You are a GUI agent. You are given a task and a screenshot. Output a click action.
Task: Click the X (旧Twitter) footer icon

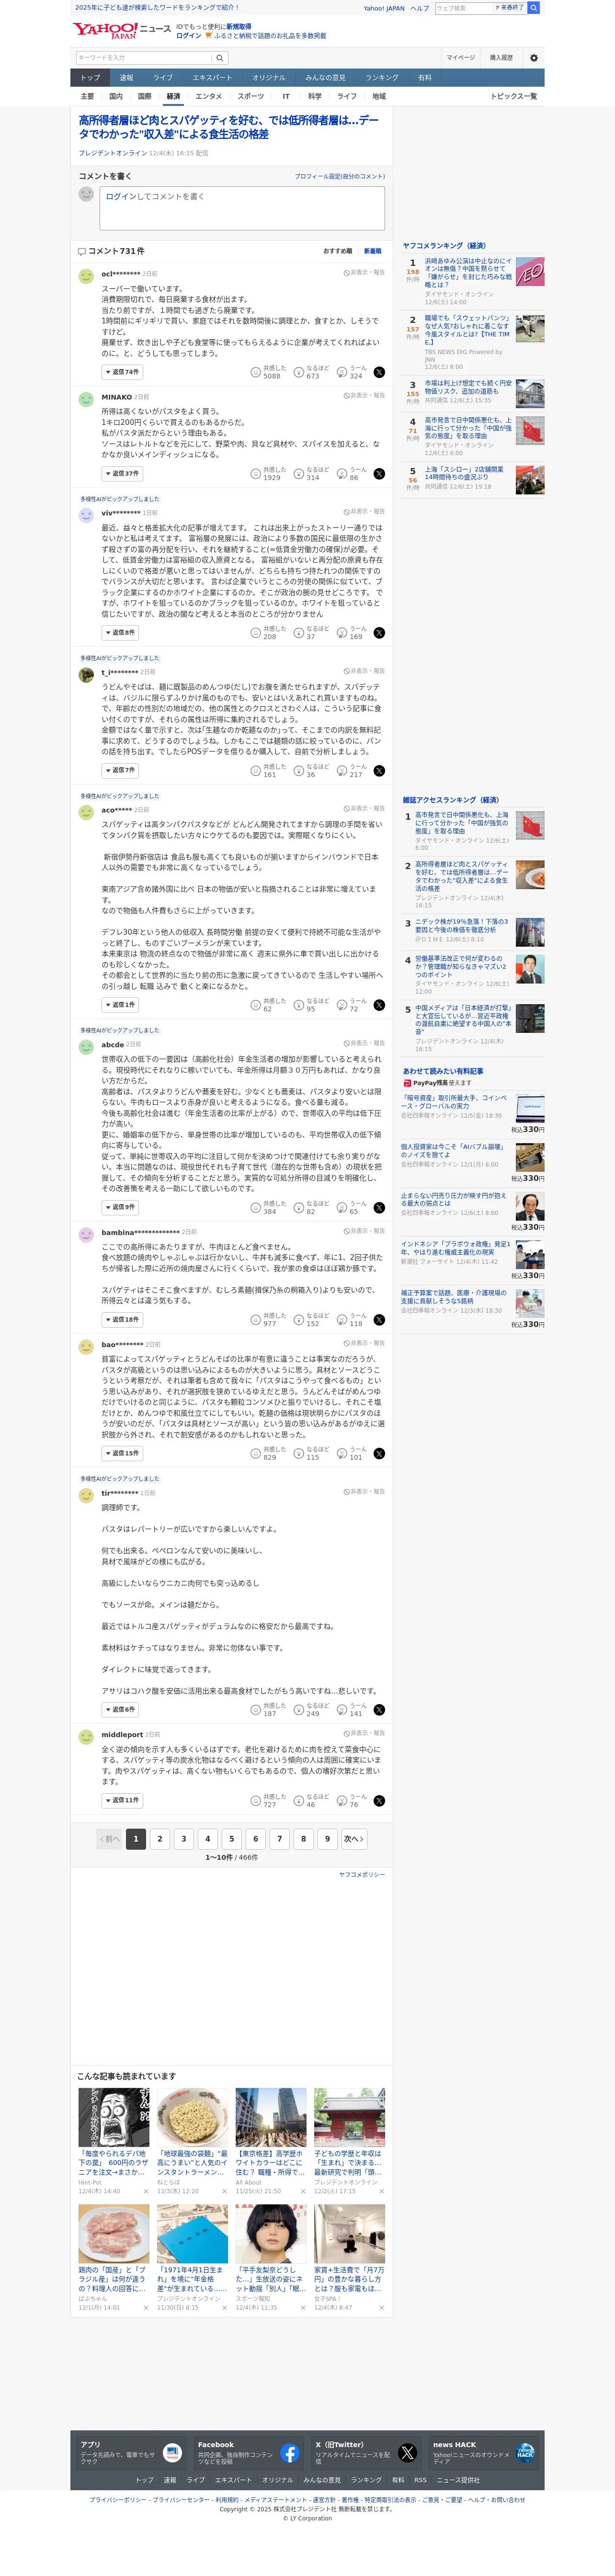point(407,2454)
